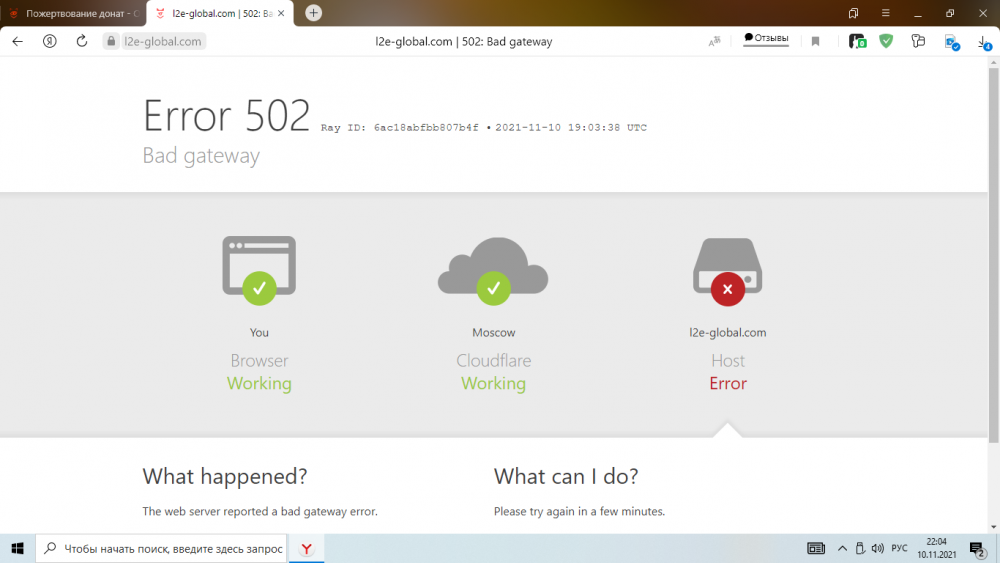
Task: Open the Windows notification center
Action: [x=977, y=548]
